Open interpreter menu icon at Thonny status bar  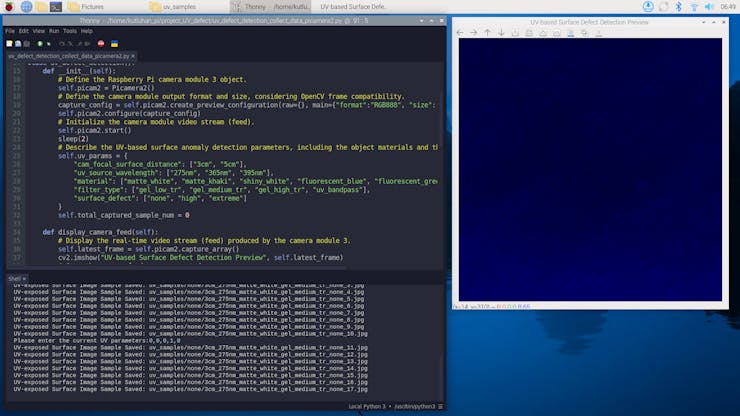click(440, 407)
